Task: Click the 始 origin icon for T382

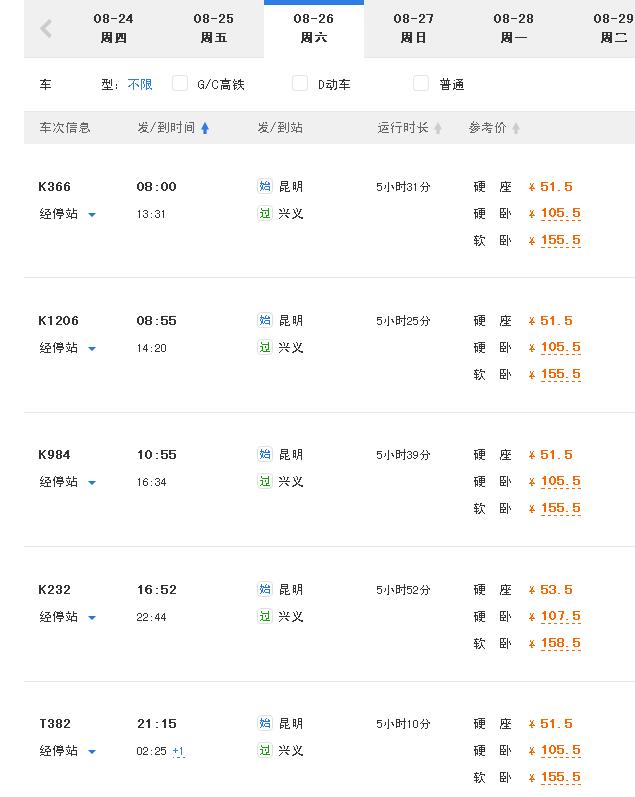Action: pyautogui.click(x=265, y=723)
